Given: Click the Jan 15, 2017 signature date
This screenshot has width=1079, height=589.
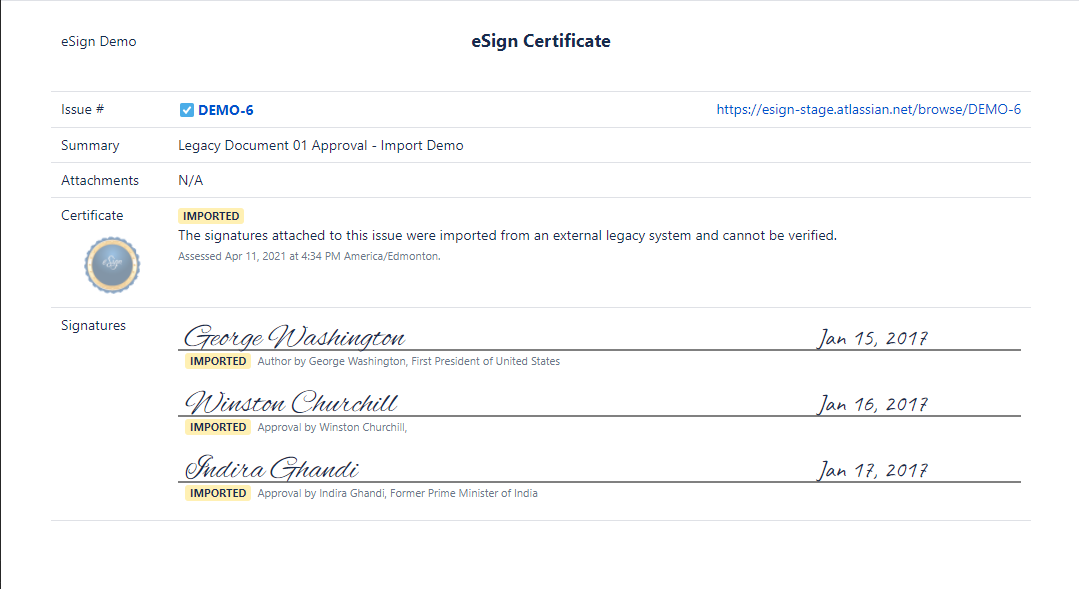Looking at the screenshot, I should coord(873,338).
